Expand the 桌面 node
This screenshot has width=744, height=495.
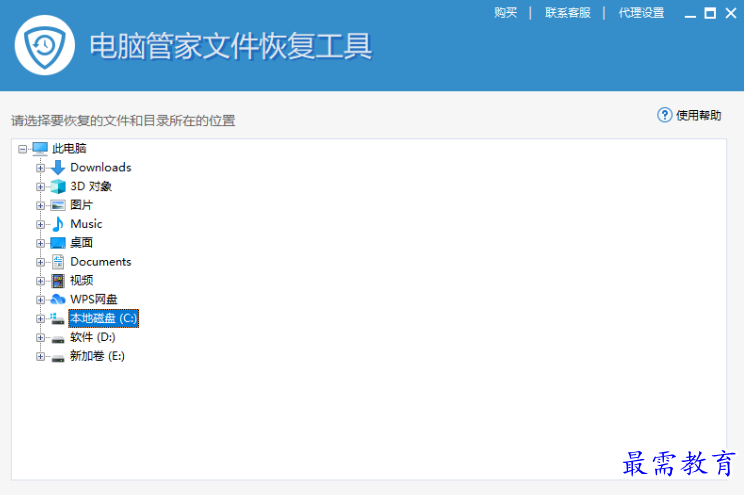[40, 243]
